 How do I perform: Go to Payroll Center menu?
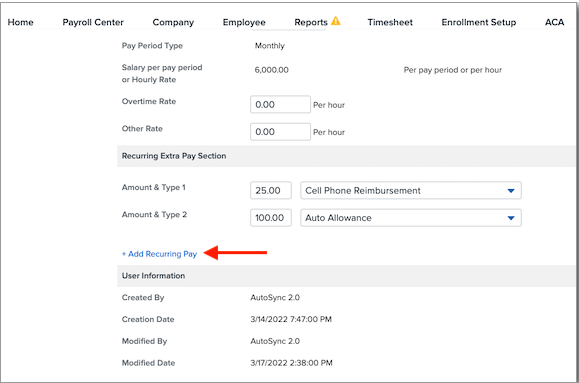click(93, 22)
